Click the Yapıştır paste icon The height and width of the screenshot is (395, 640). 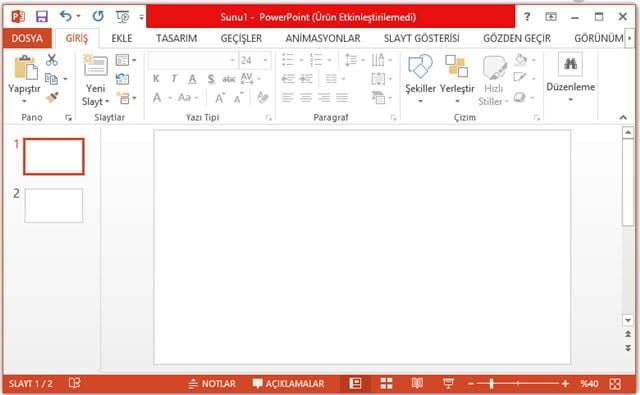pos(25,67)
